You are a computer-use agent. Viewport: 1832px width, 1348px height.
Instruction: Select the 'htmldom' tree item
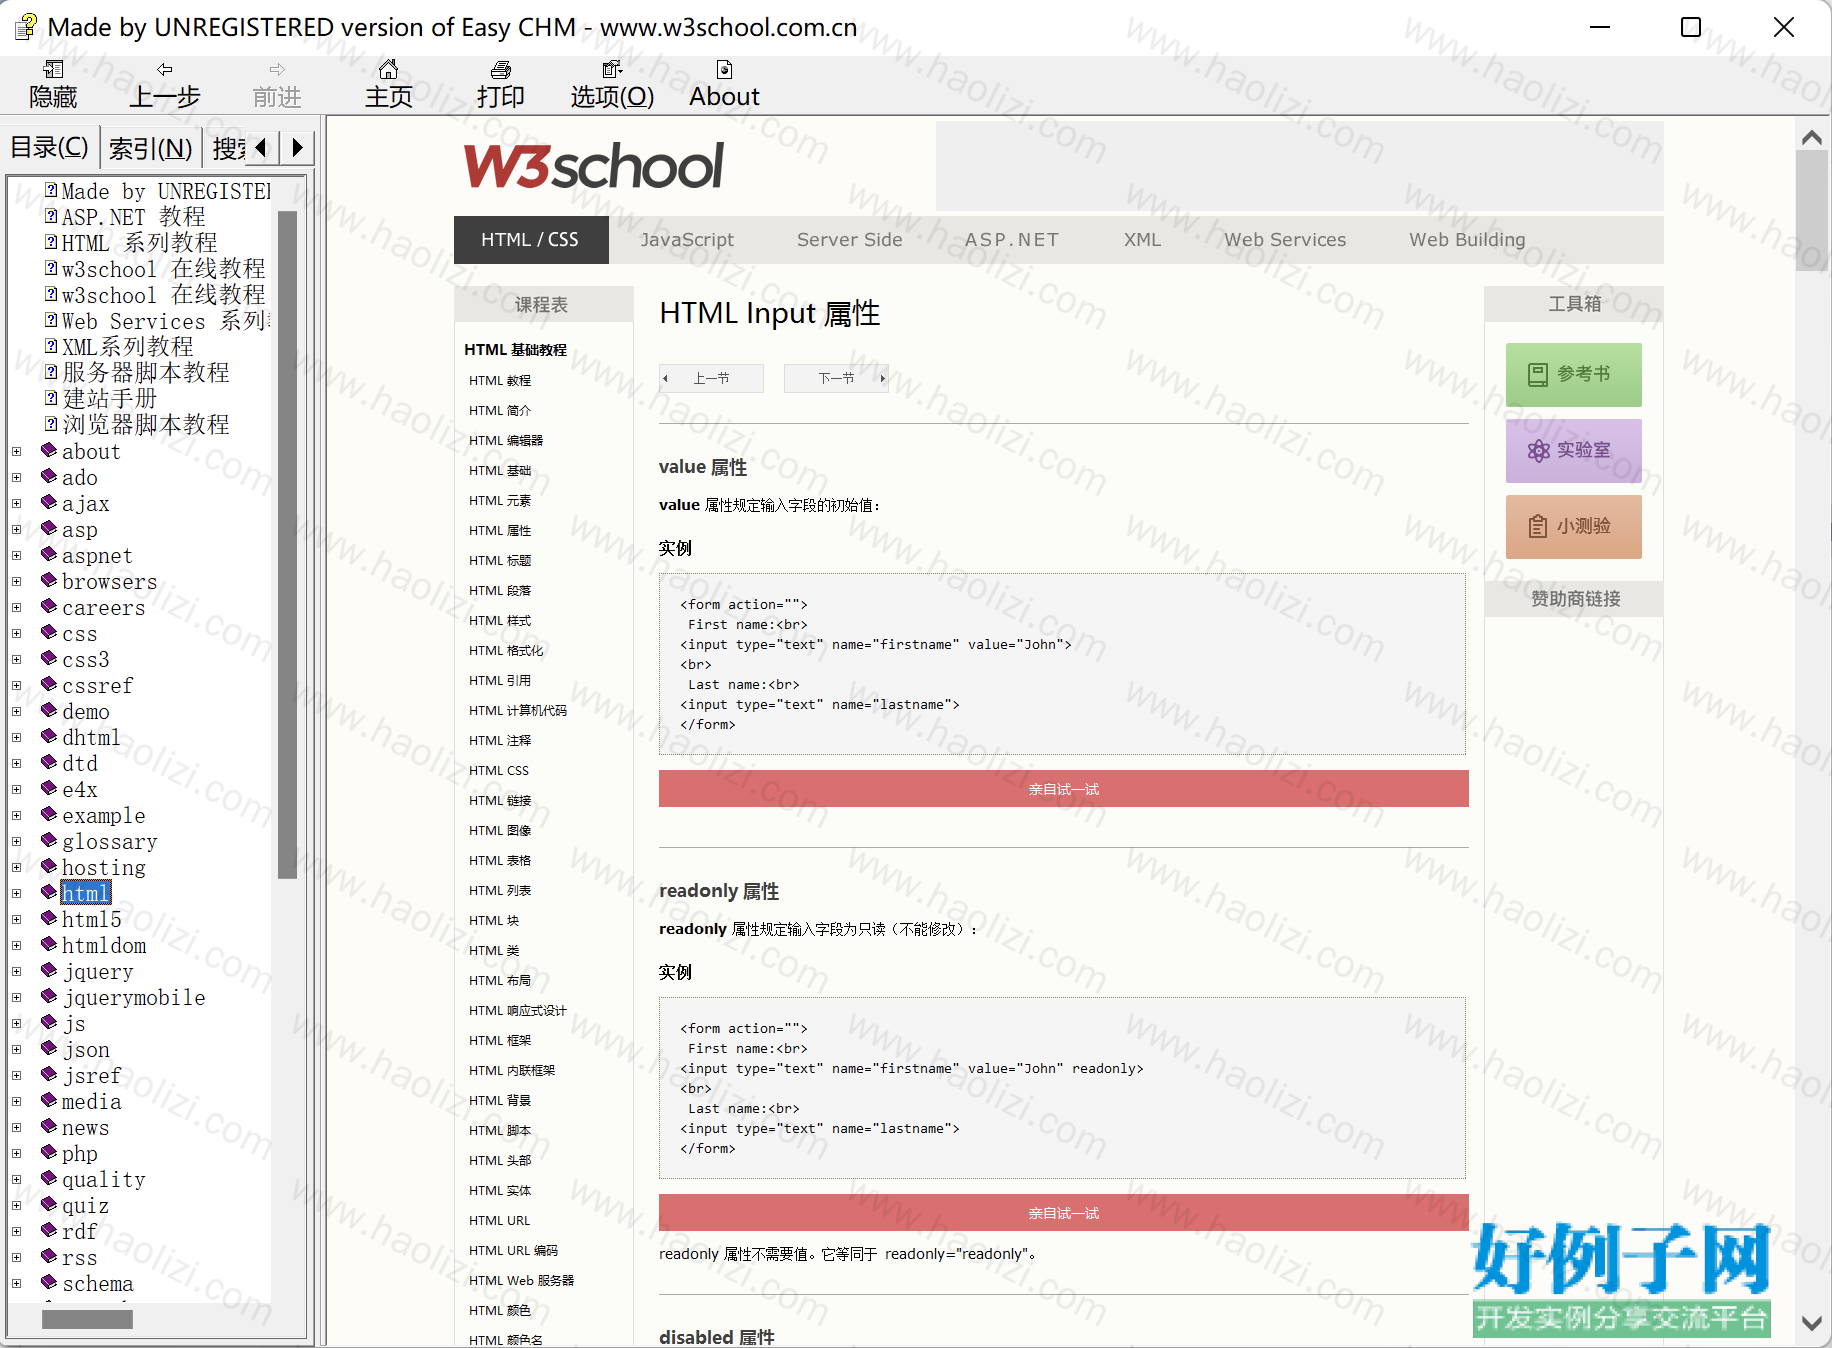click(104, 946)
